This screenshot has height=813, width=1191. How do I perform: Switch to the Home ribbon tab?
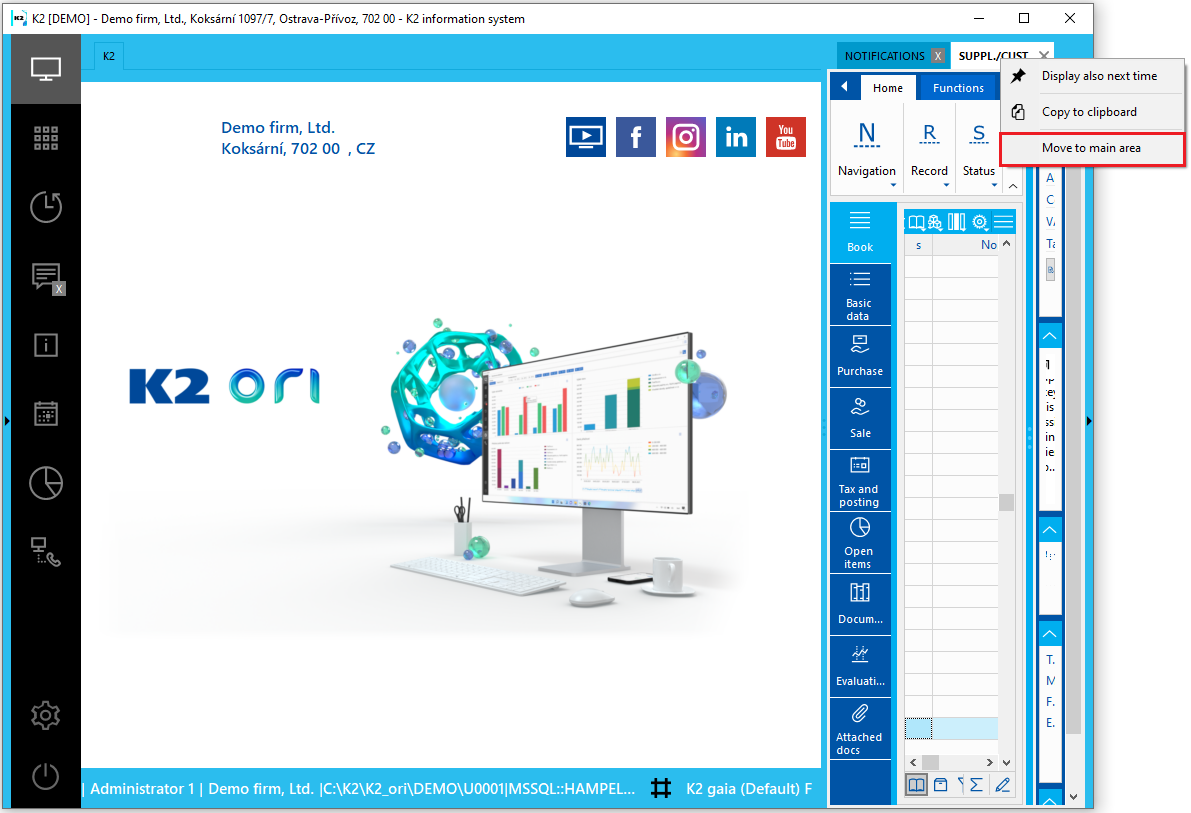pos(888,88)
